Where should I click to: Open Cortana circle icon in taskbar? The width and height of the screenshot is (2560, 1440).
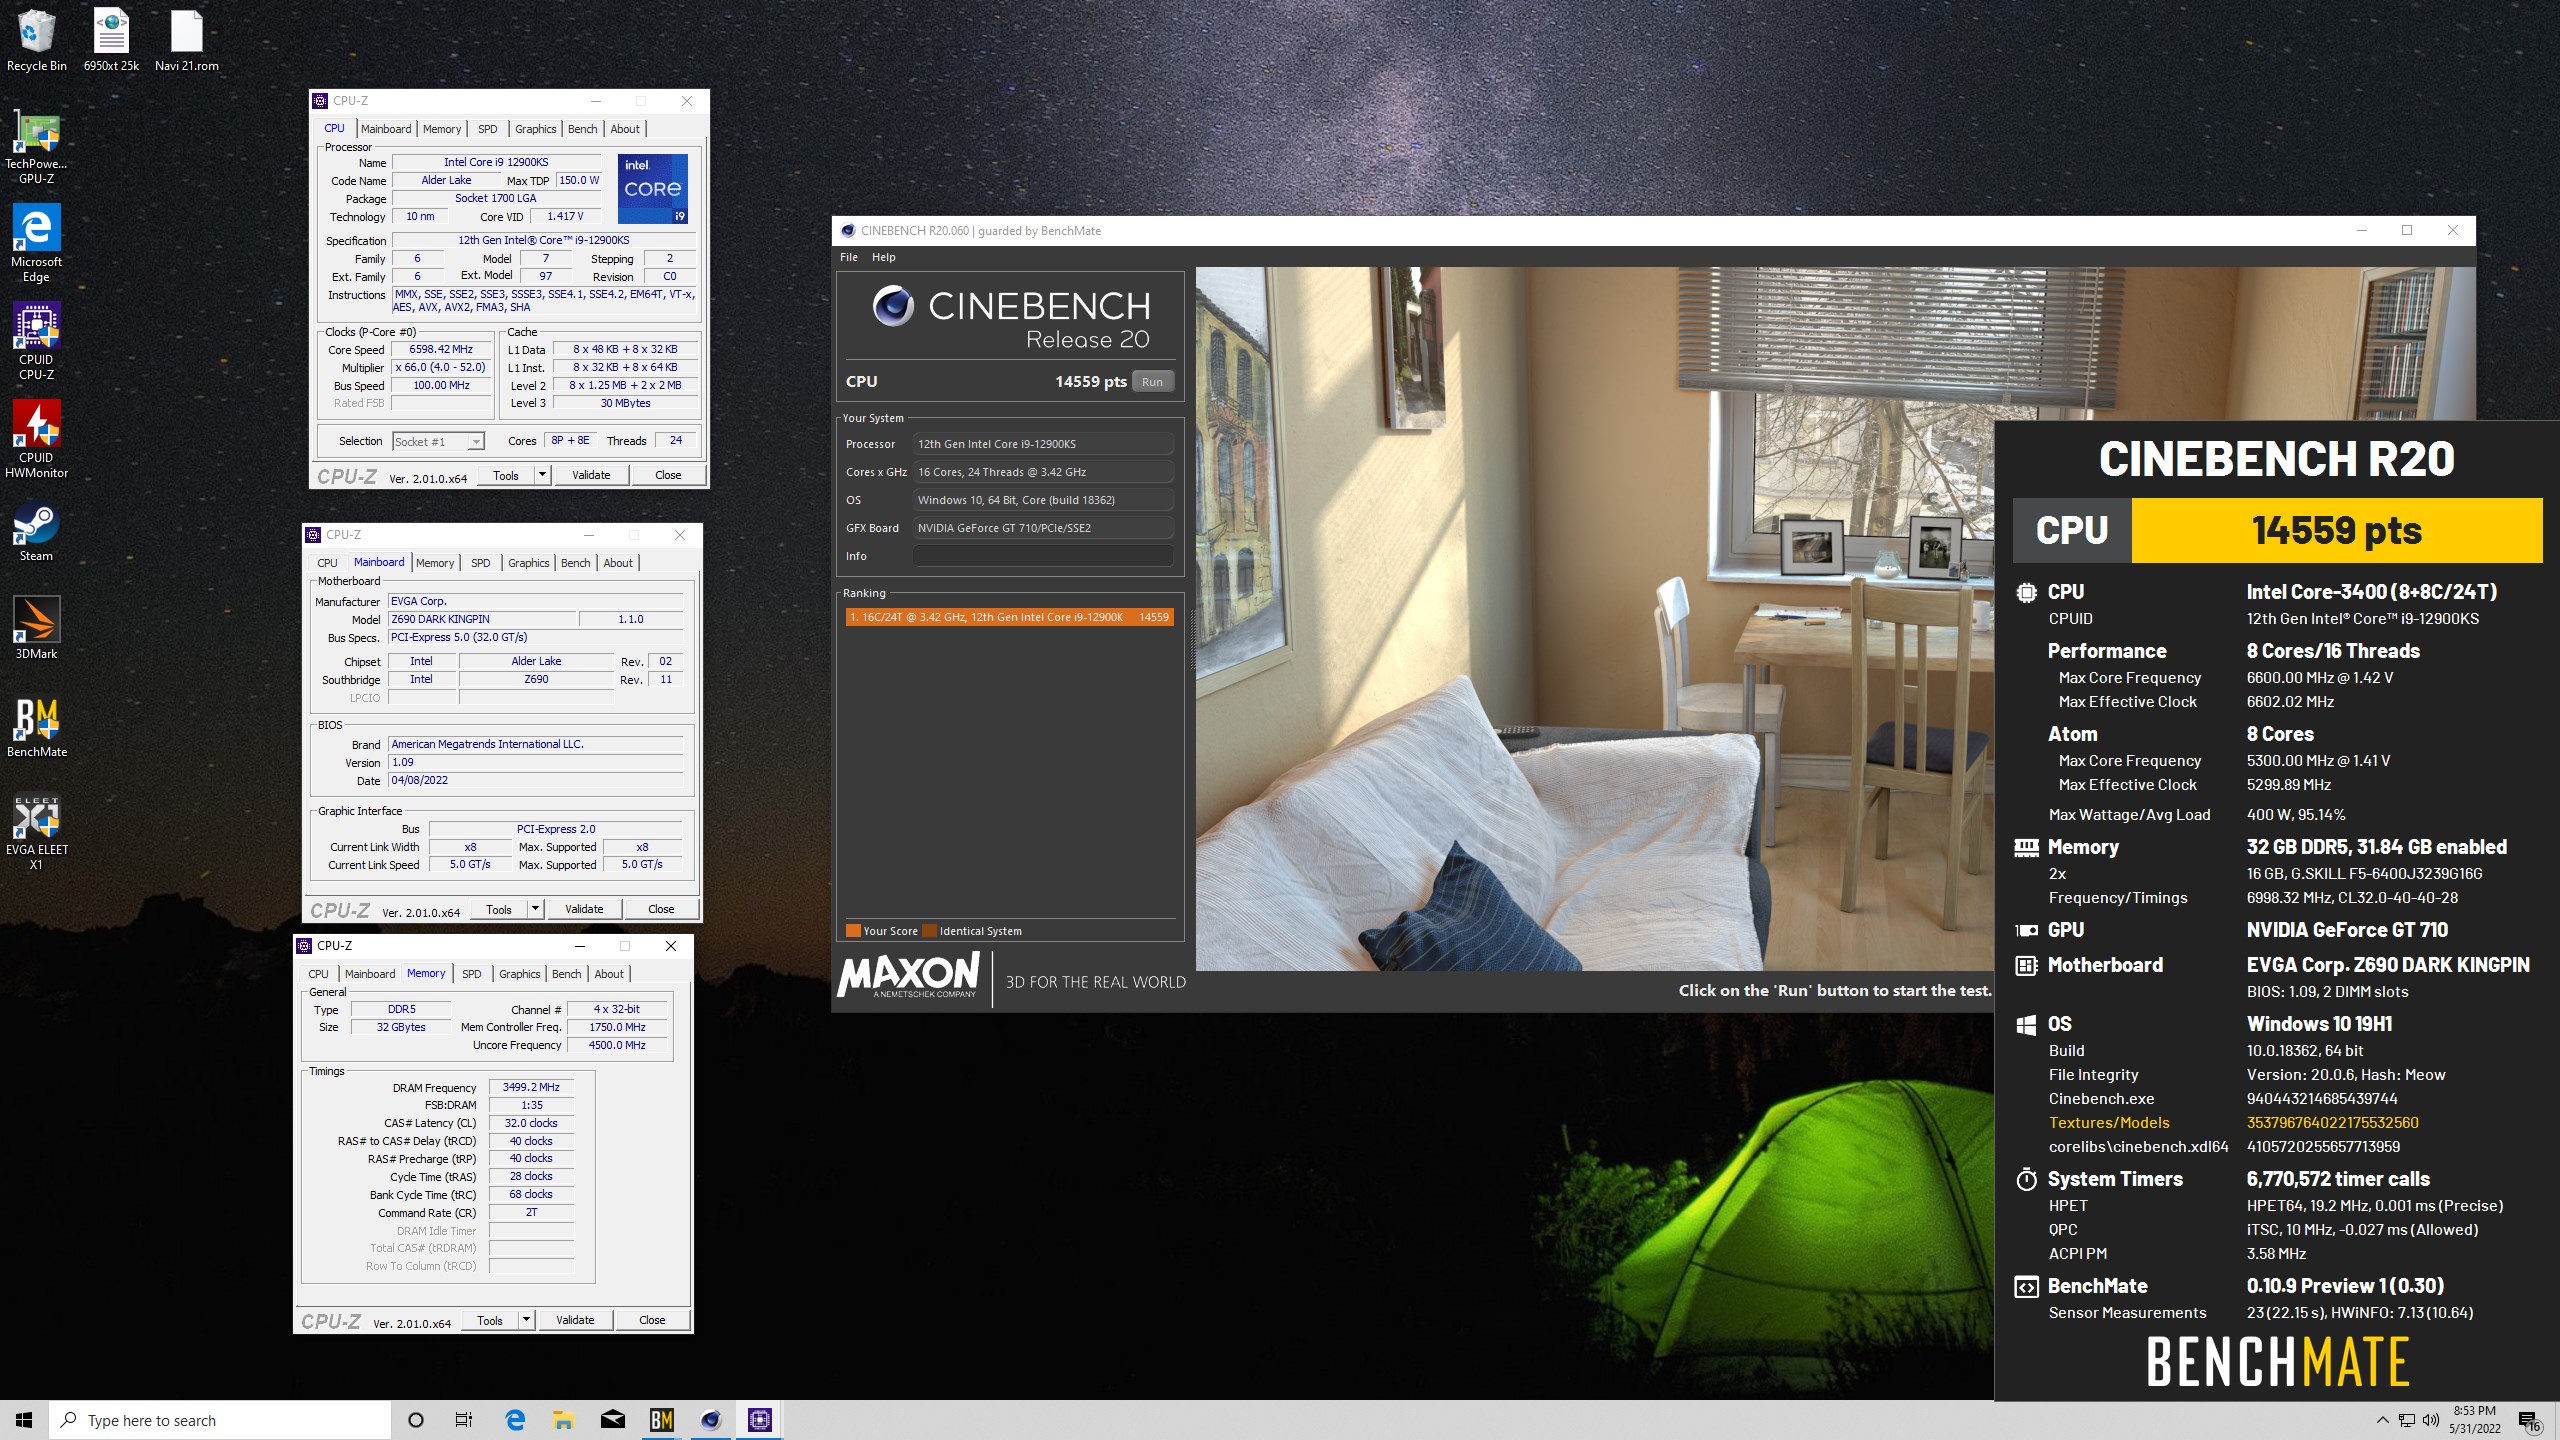416,1420
